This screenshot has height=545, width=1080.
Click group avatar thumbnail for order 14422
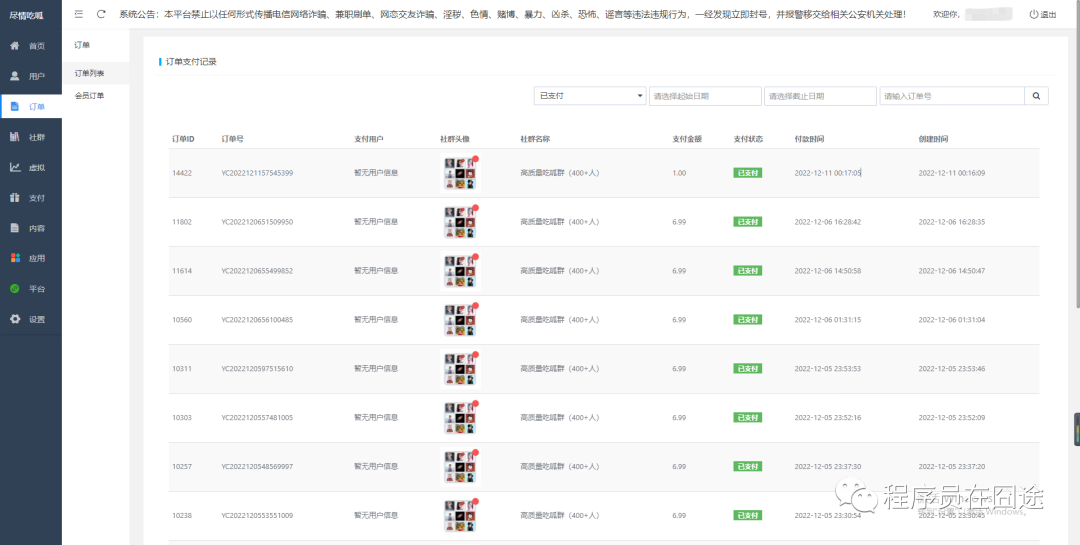click(x=458, y=173)
